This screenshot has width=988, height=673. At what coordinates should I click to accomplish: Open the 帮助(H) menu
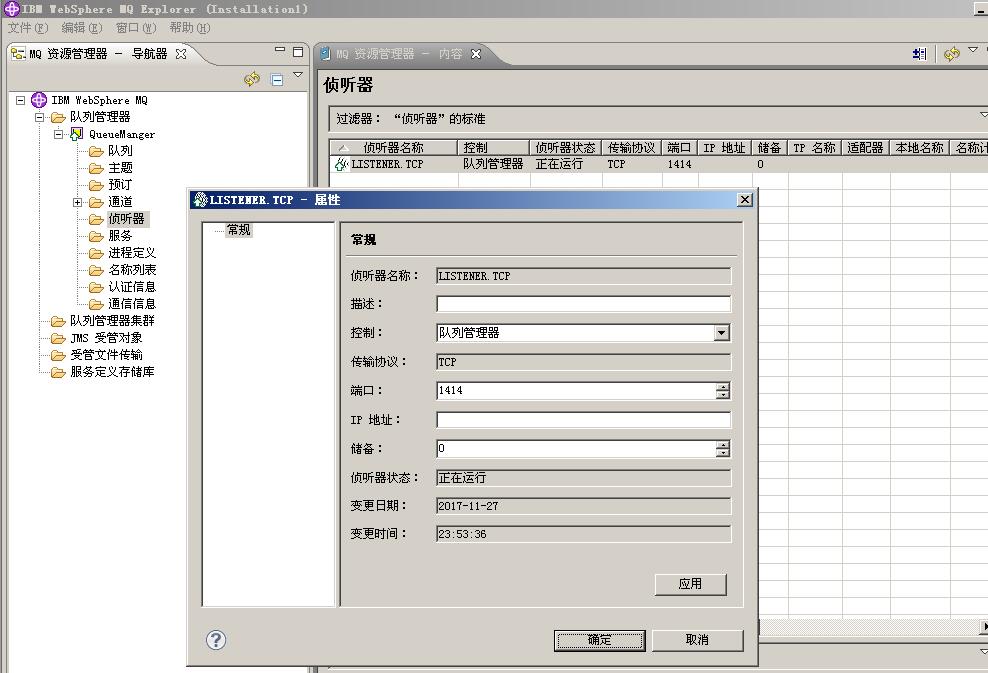click(190, 28)
